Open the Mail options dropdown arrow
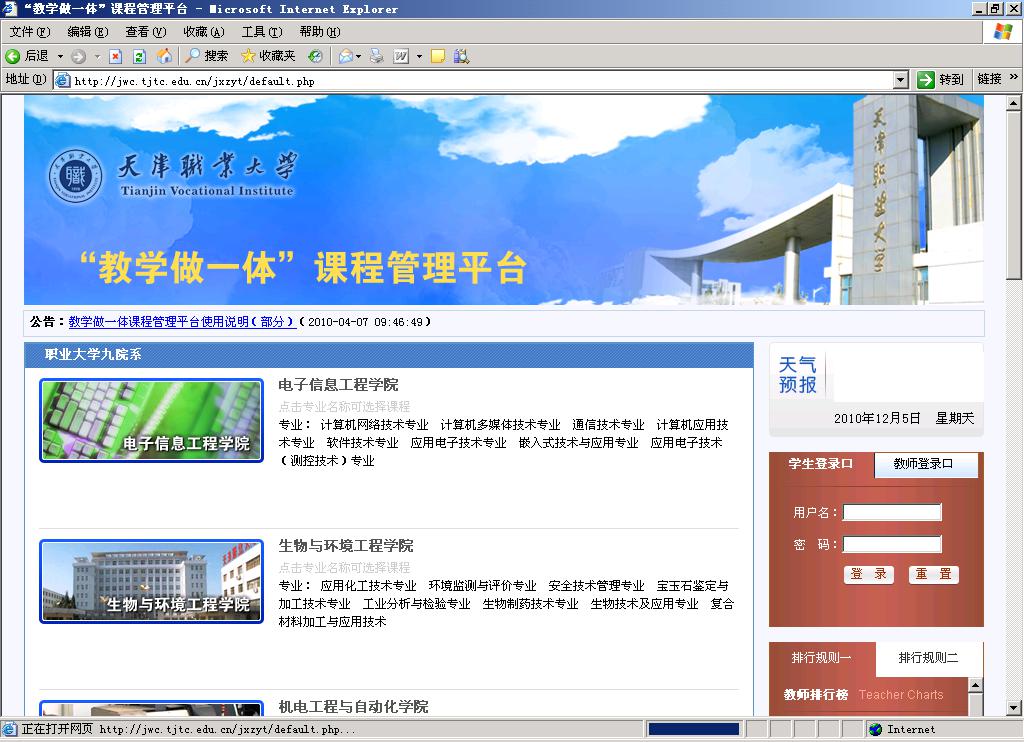The width and height of the screenshot is (1024, 742). [358, 56]
